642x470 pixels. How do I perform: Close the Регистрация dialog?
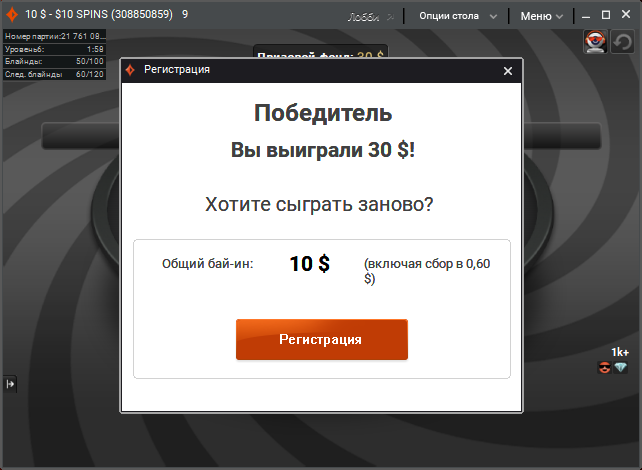click(x=508, y=71)
